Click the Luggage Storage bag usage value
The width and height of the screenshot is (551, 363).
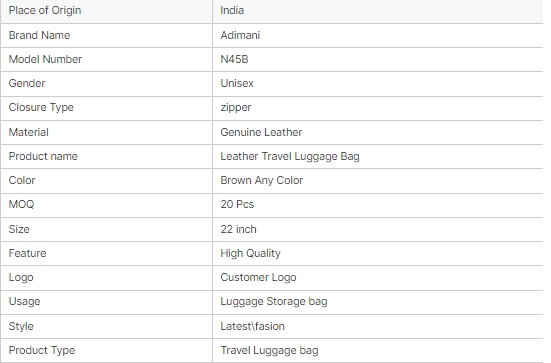click(x=274, y=302)
